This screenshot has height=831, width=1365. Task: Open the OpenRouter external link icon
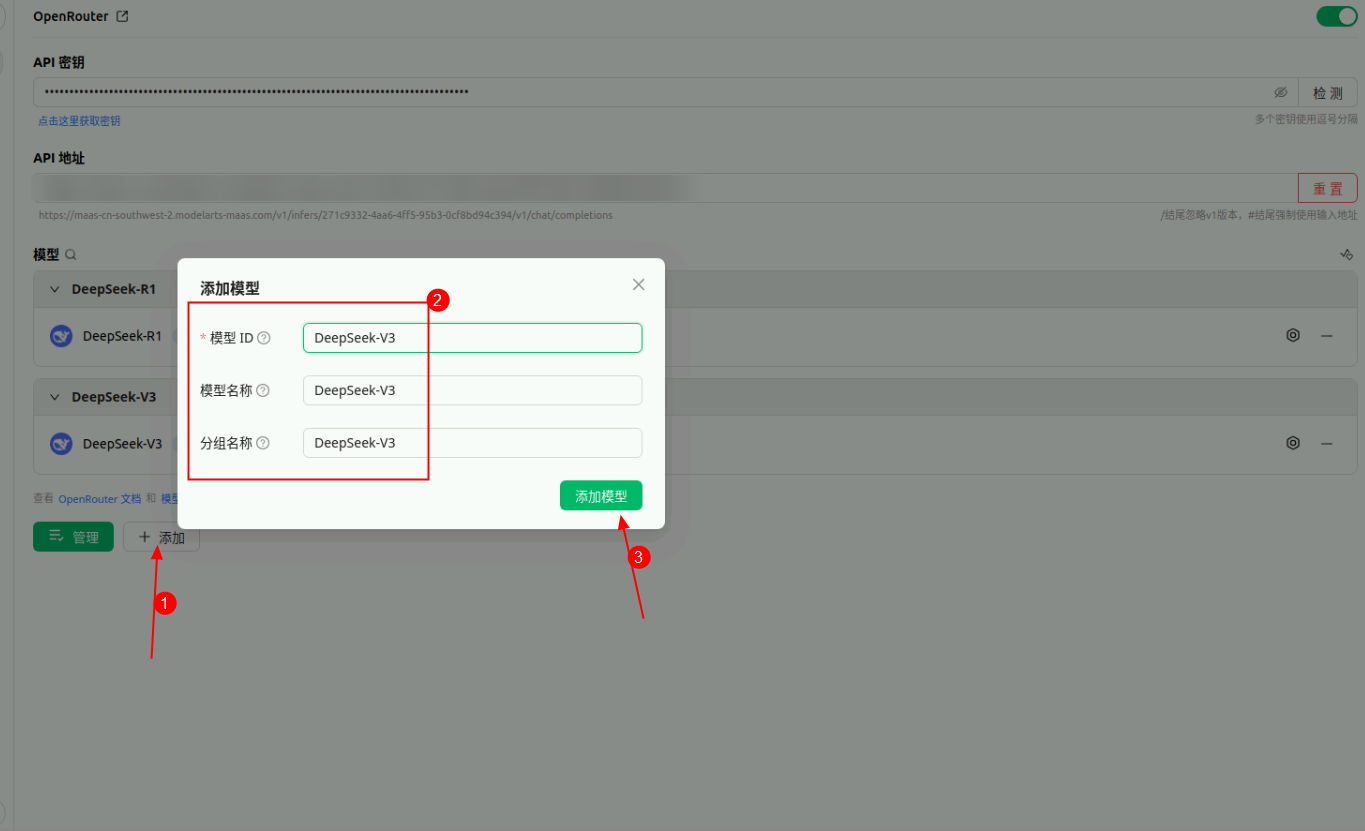123,17
